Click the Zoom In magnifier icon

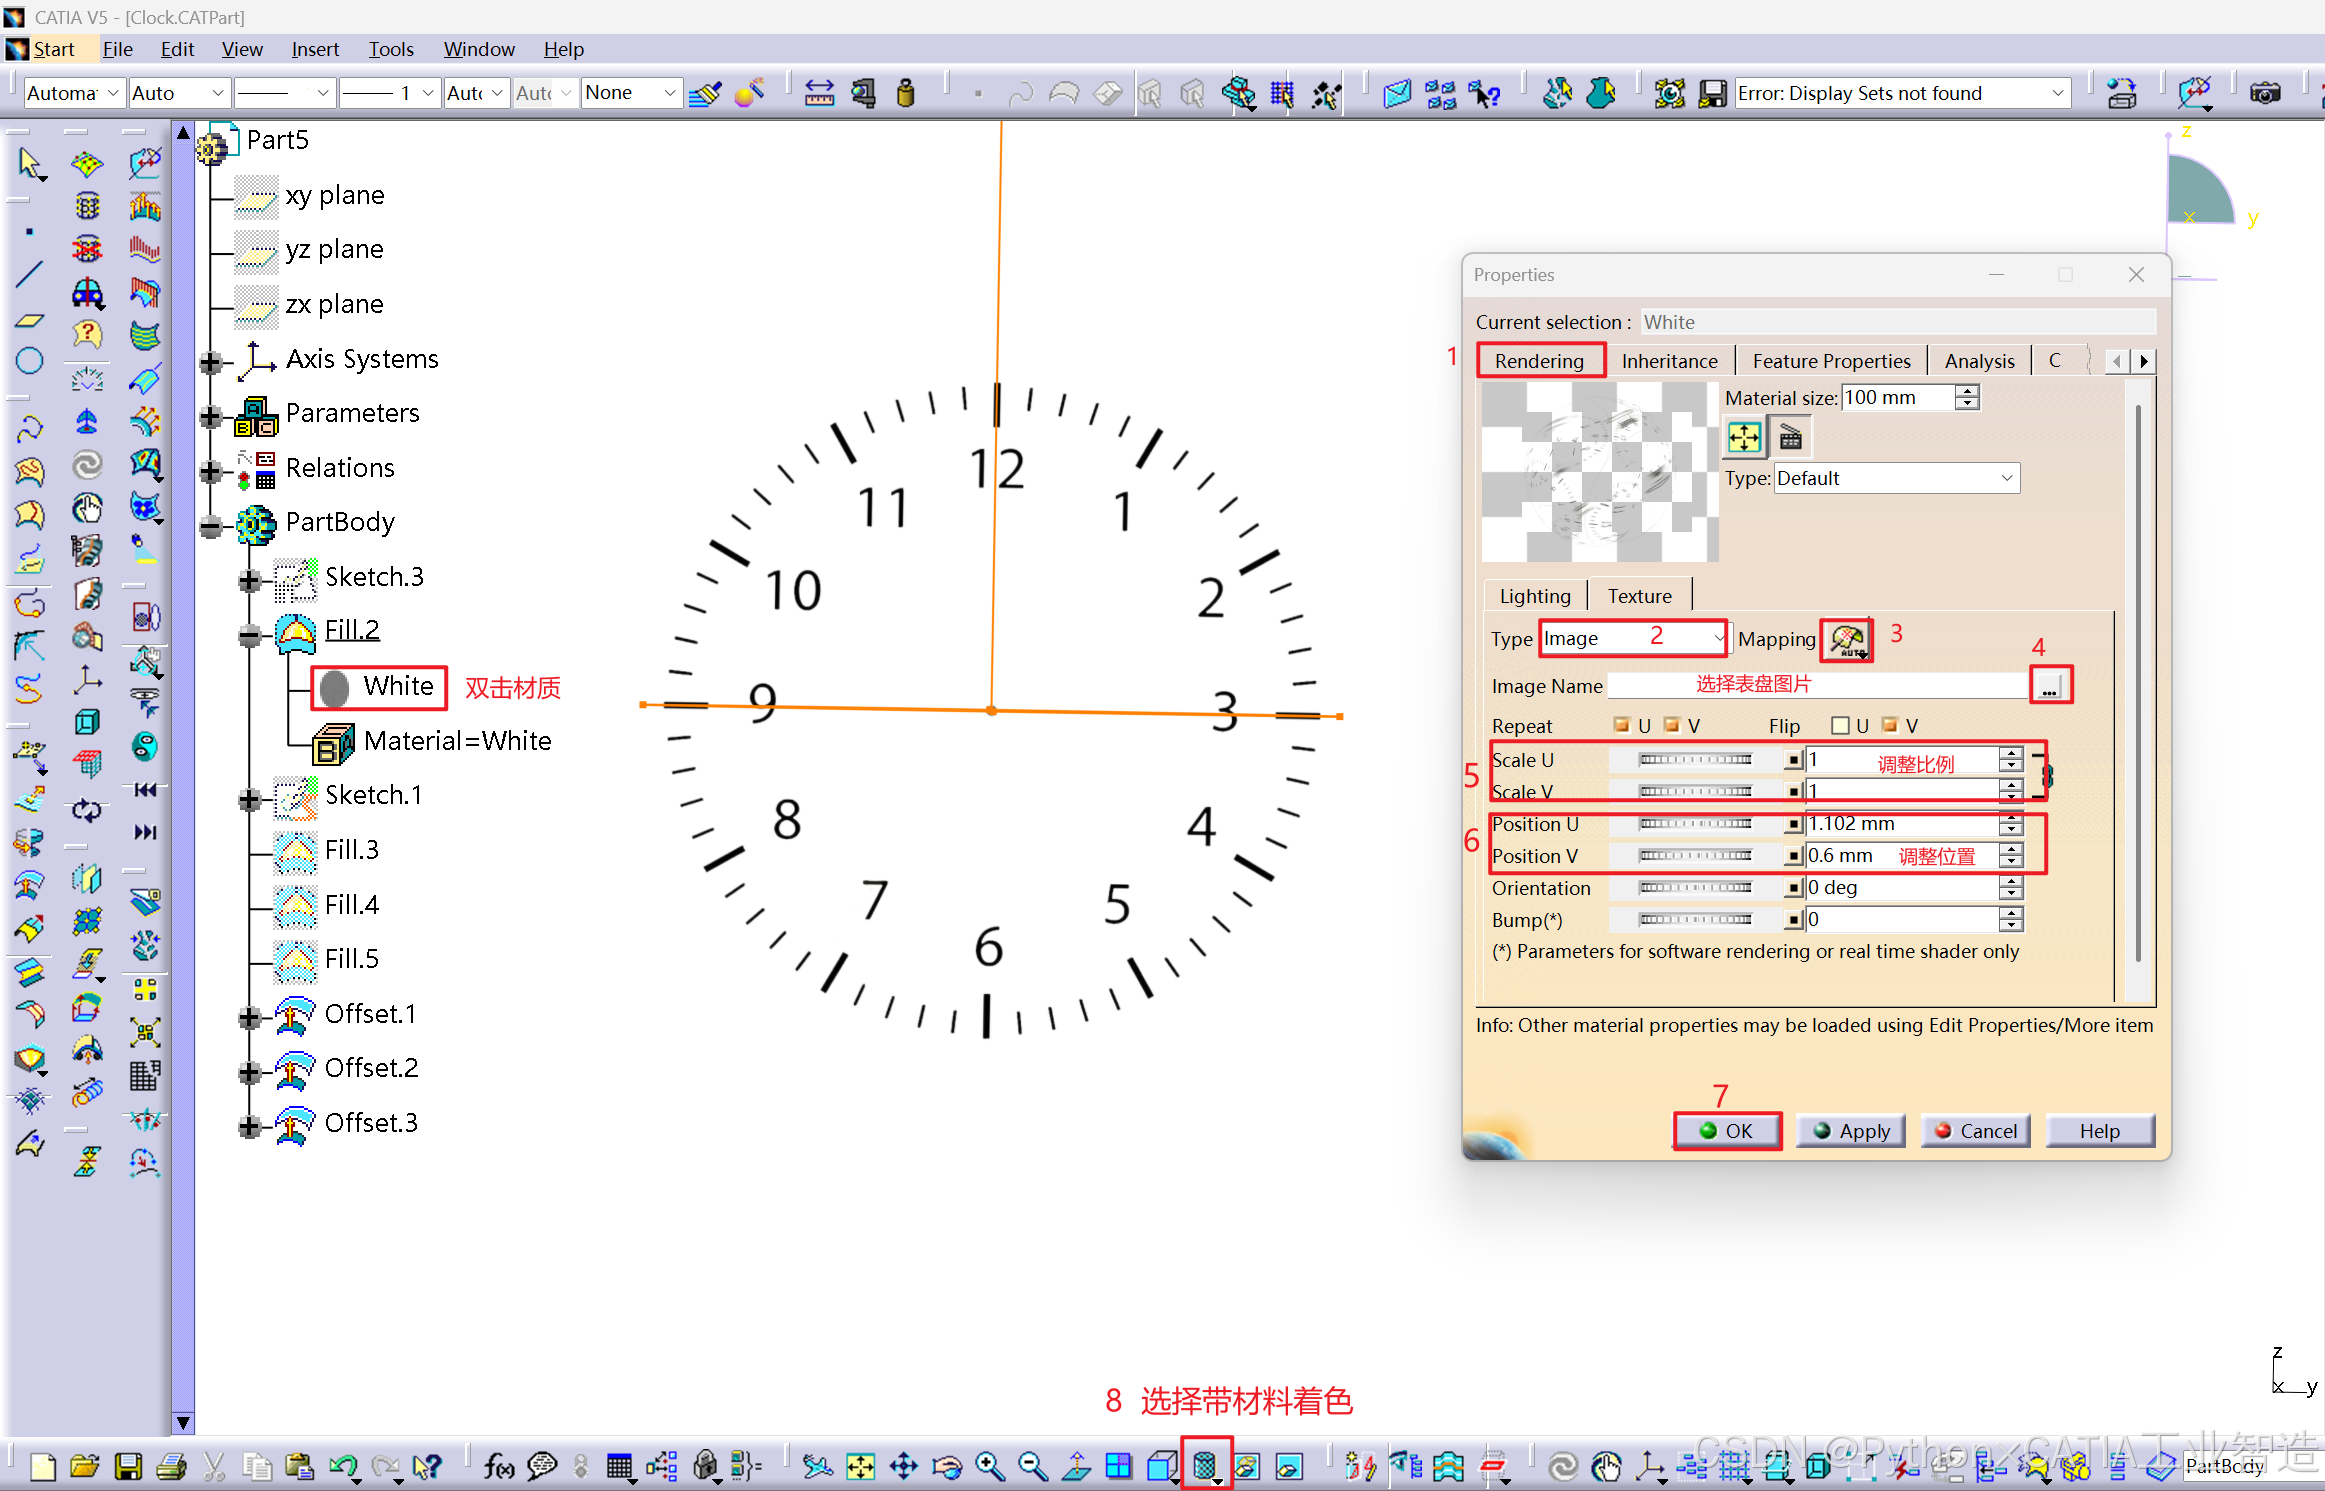990,1467
